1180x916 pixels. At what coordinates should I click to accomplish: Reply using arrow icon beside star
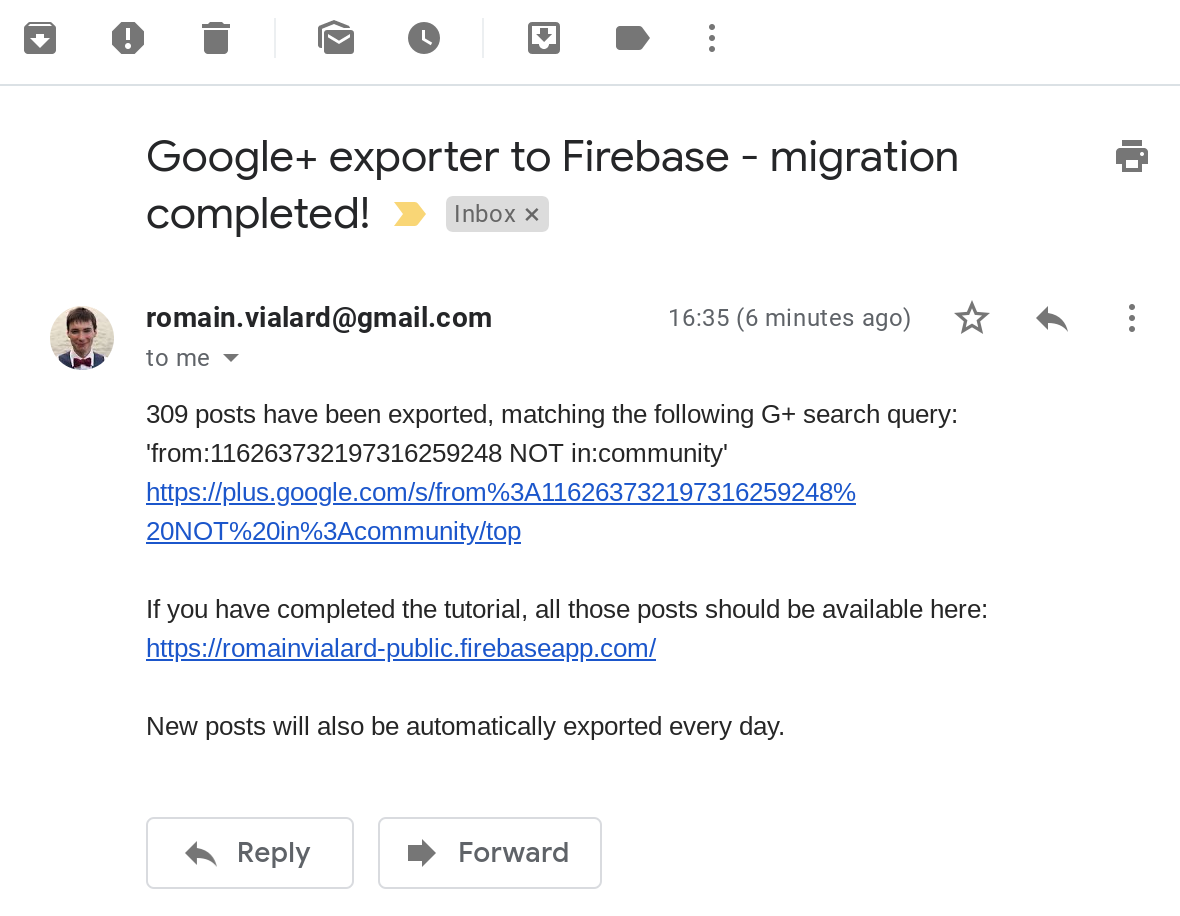tap(1052, 319)
